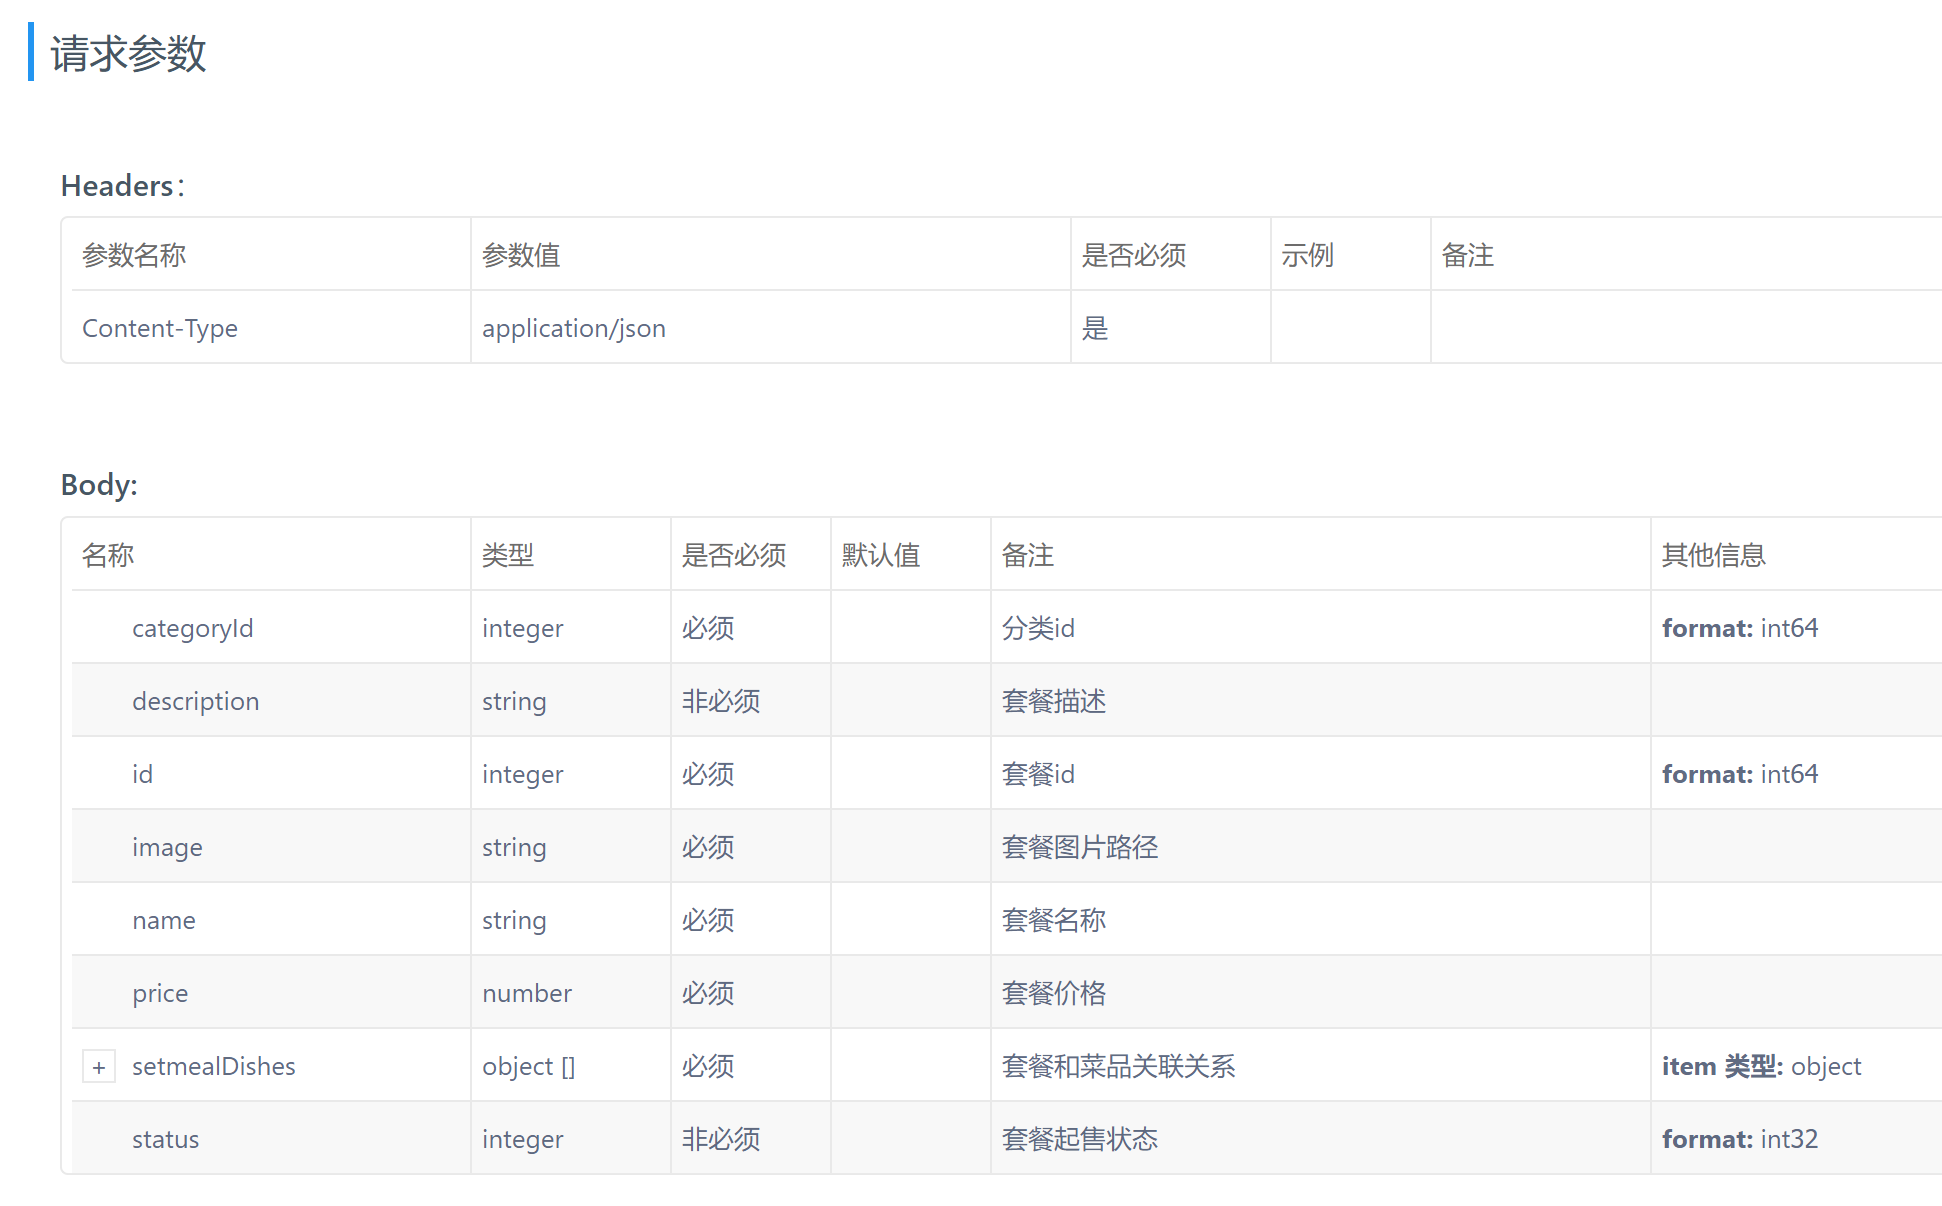Click the setmealDishes field name
The image size is (1942, 1206).
[x=213, y=1066]
